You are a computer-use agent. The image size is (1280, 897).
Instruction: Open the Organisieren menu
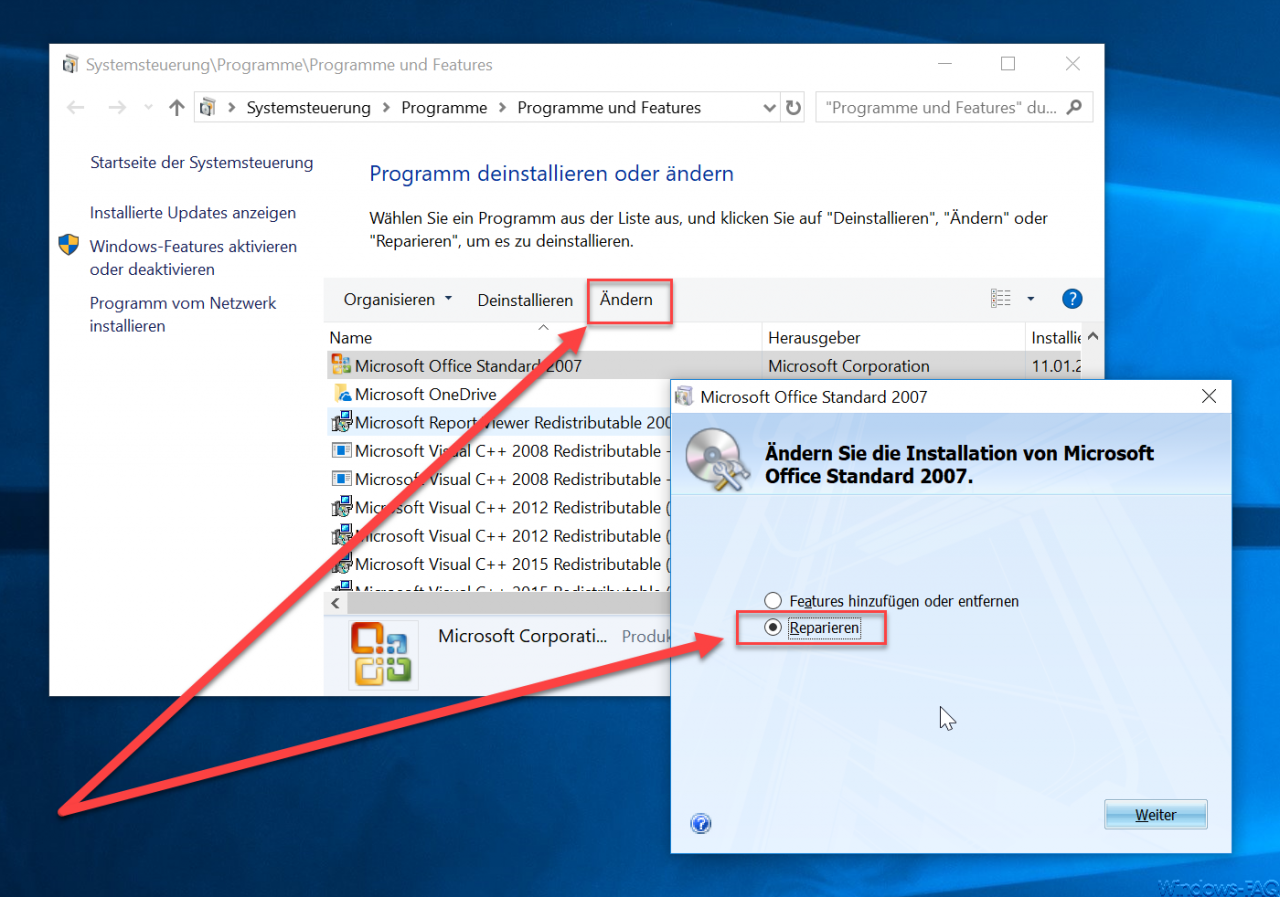coord(398,299)
